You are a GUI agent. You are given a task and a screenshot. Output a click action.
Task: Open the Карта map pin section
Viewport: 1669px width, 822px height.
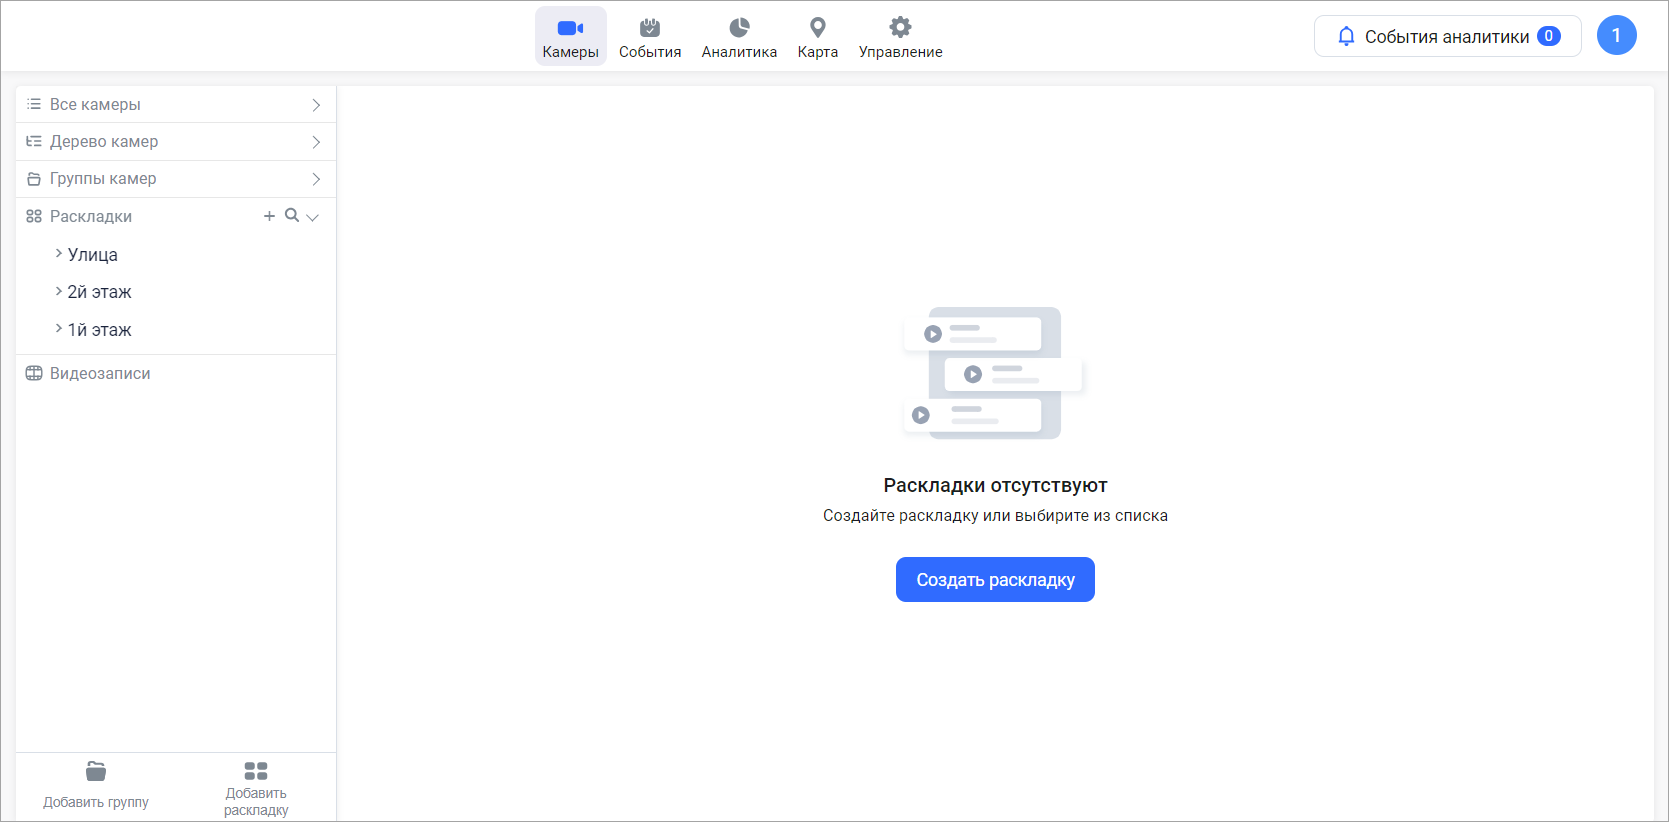pyautogui.click(x=817, y=37)
